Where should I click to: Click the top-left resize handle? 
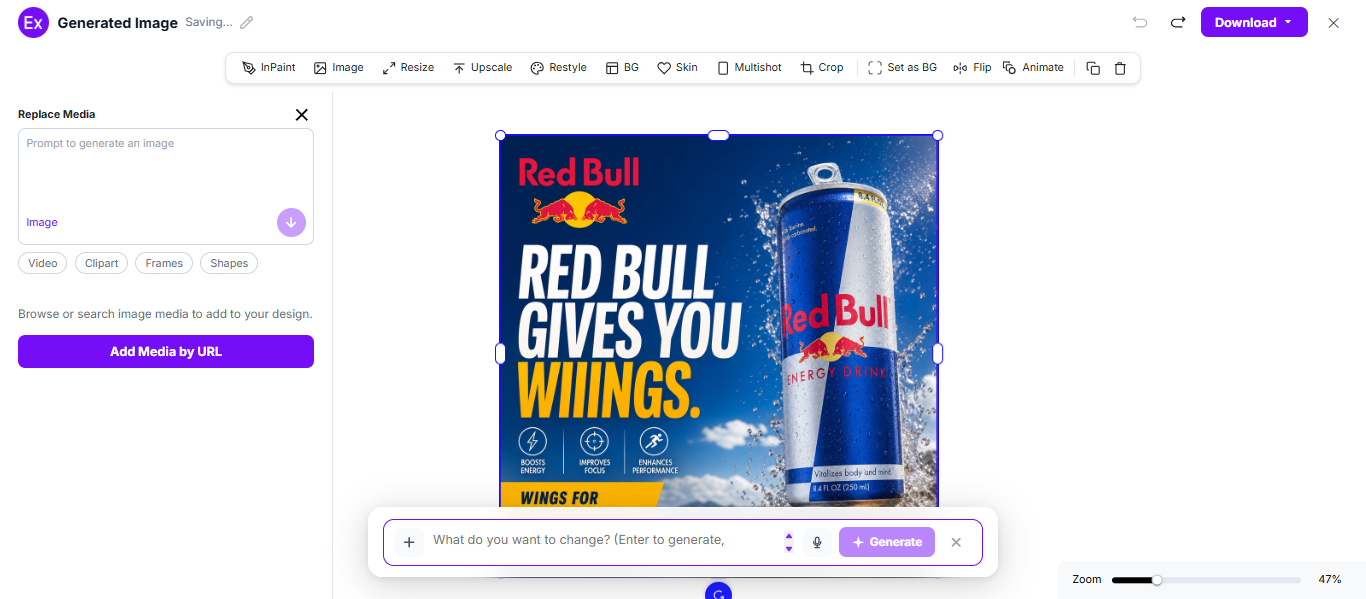tap(500, 135)
